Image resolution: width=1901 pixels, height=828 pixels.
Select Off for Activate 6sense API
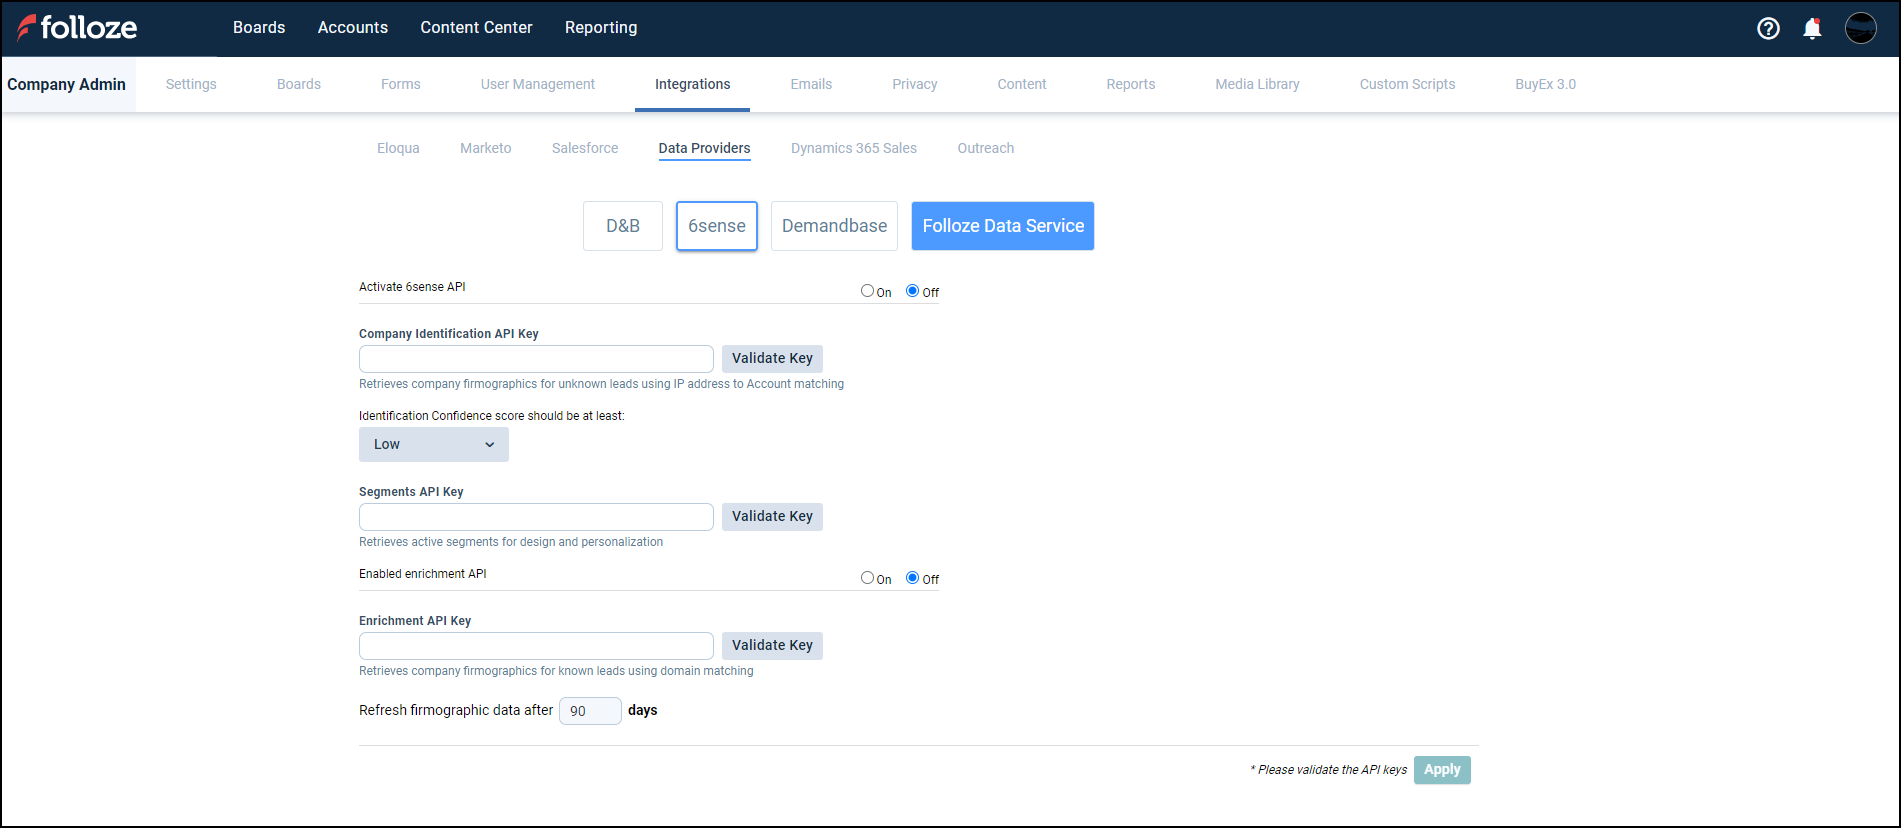pos(912,291)
